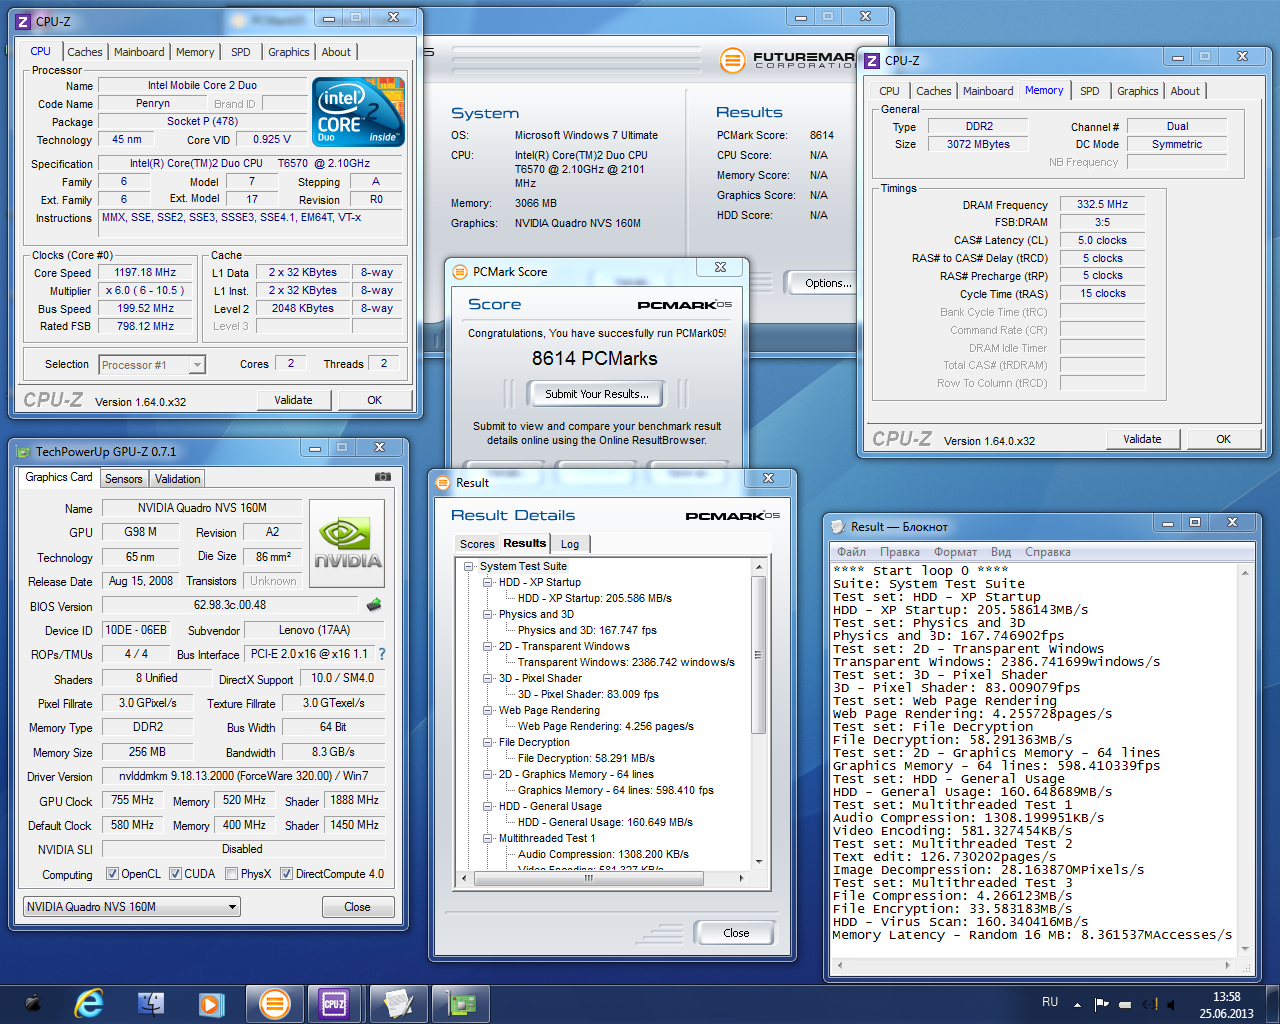
Task: Open the Scores tab in Result Details
Action: click(x=477, y=544)
